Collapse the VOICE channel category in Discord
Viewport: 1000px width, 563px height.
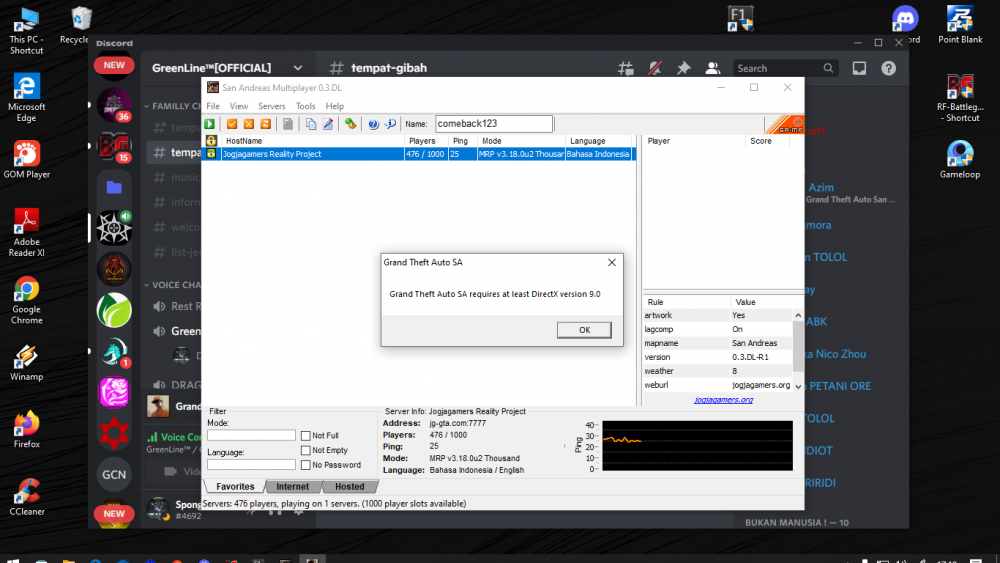coord(172,285)
